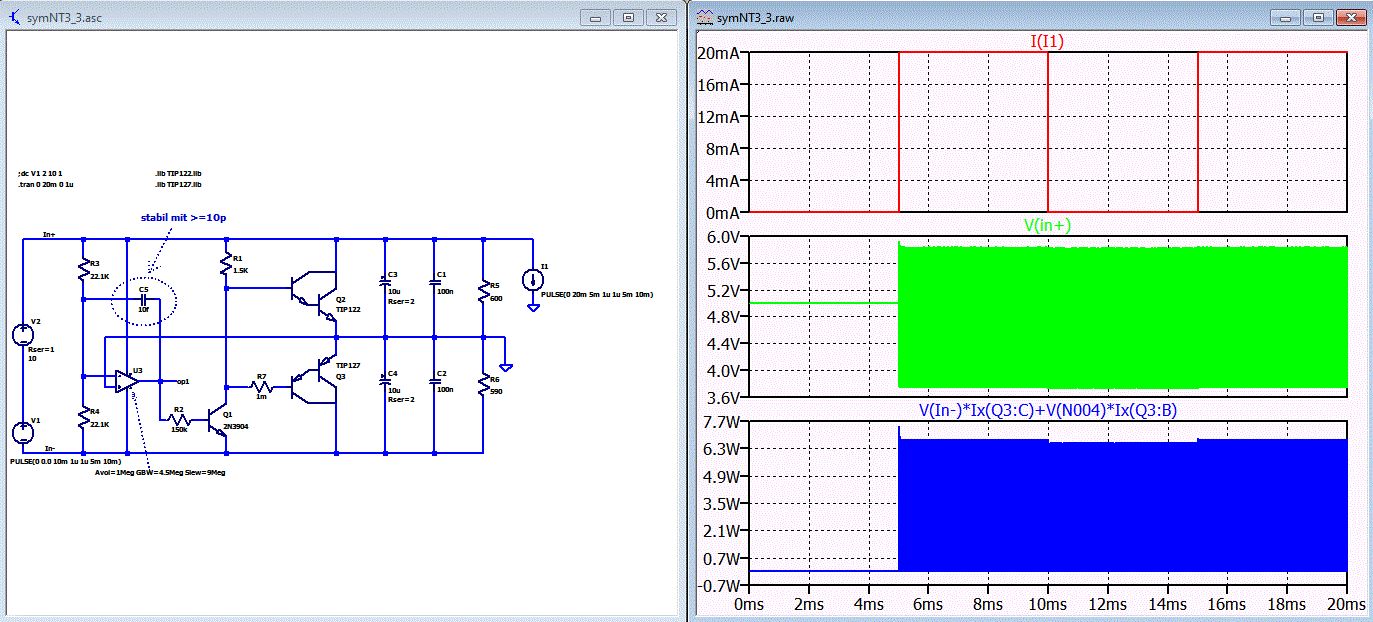
Task: Select the C5 10f capacitor
Action: (x=144, y=299)
